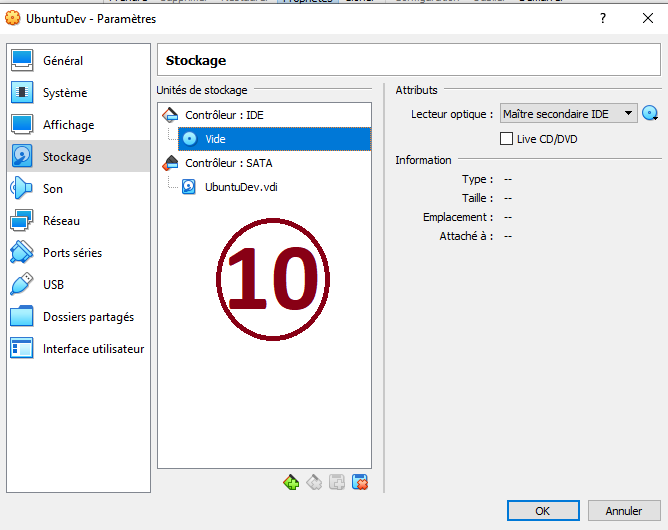The image size is (668, 530).
Task: Switch to the Système settings category
Action: [65, 93]
